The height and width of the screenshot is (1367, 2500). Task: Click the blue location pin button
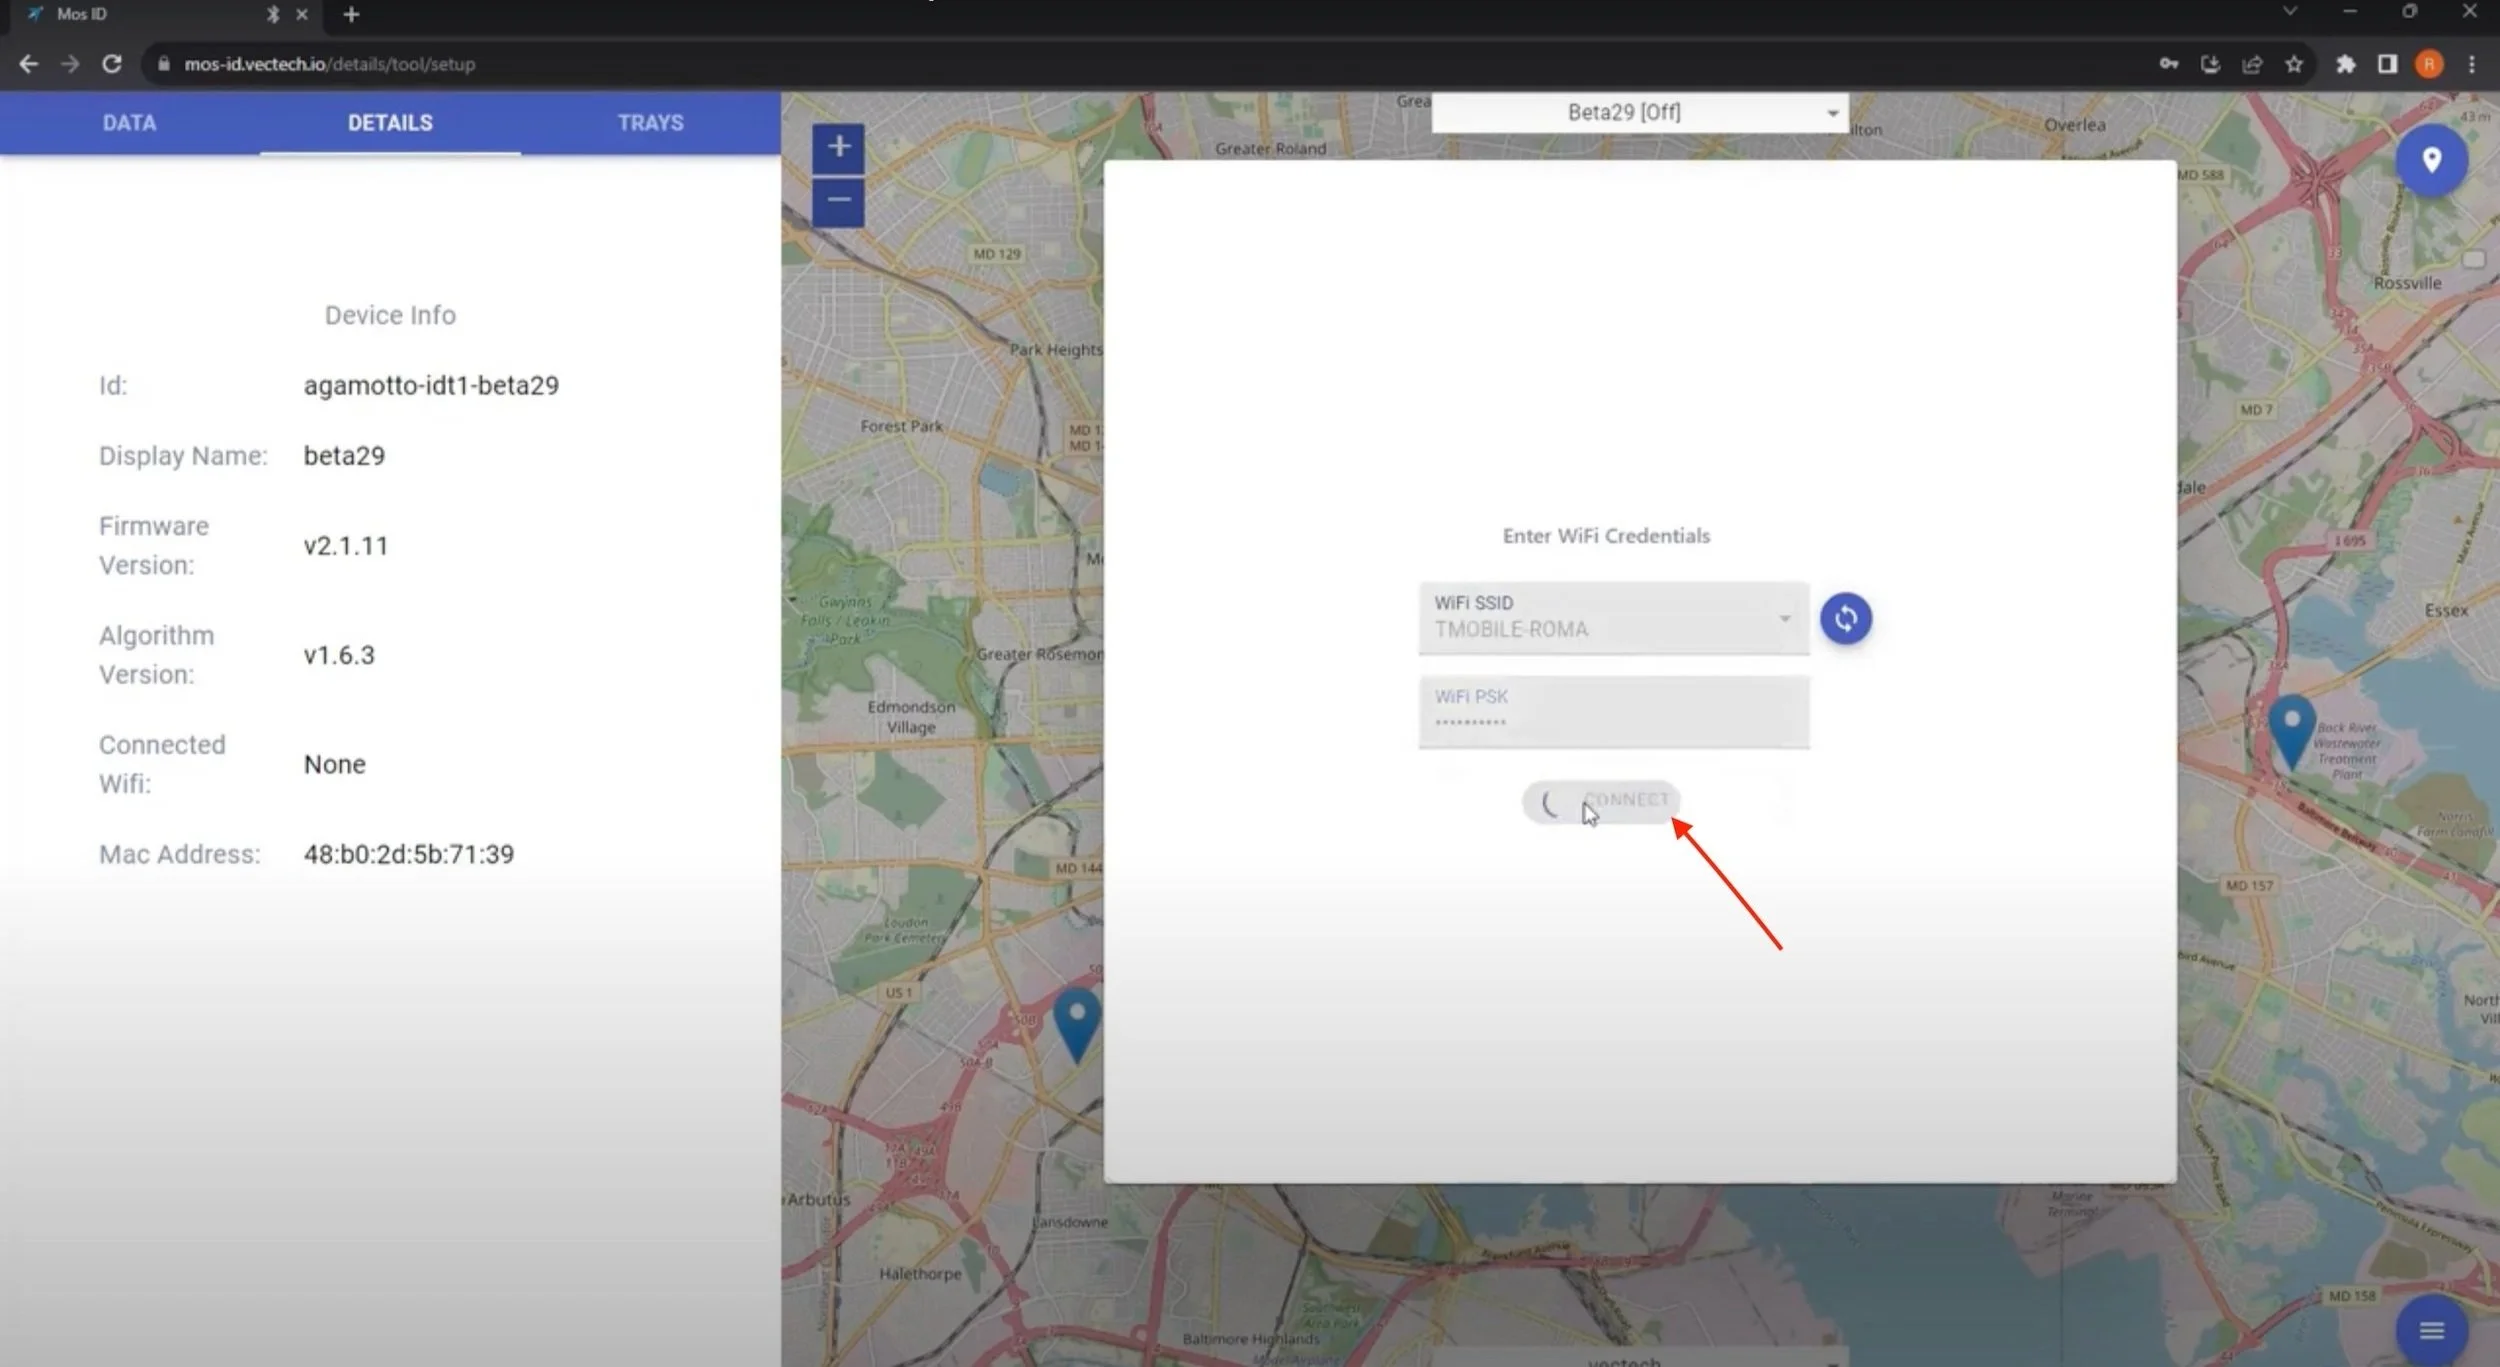[x=2431, y=160]
